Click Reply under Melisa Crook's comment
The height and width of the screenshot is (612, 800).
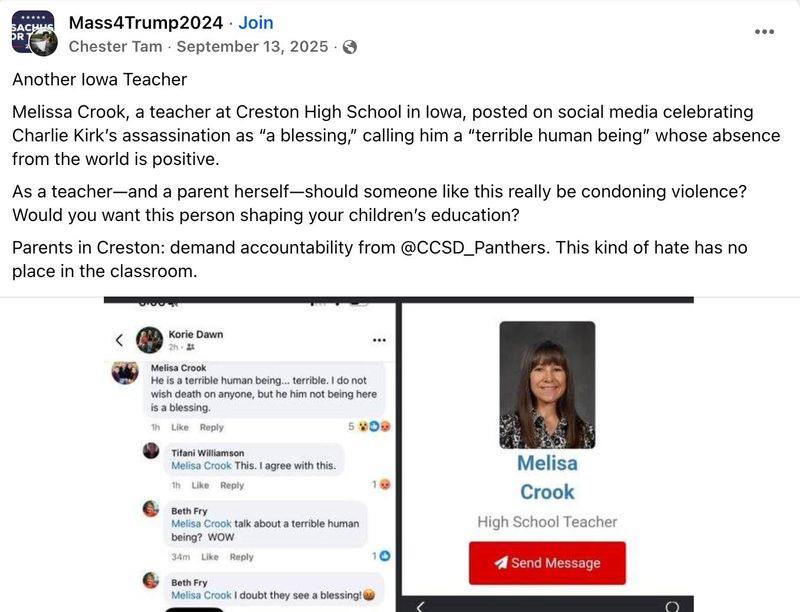coord(211,427)
